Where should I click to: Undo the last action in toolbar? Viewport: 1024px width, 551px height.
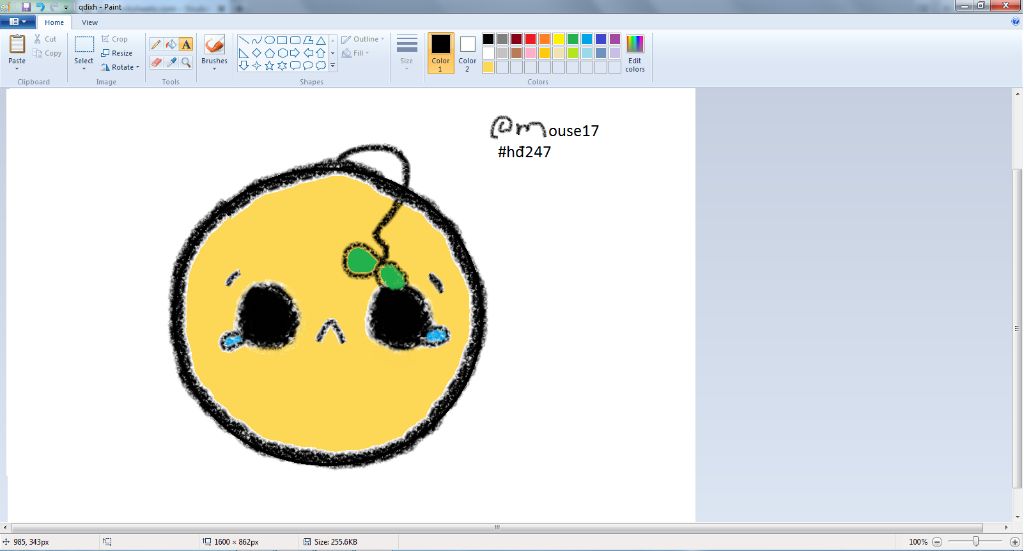click(40, 7)
